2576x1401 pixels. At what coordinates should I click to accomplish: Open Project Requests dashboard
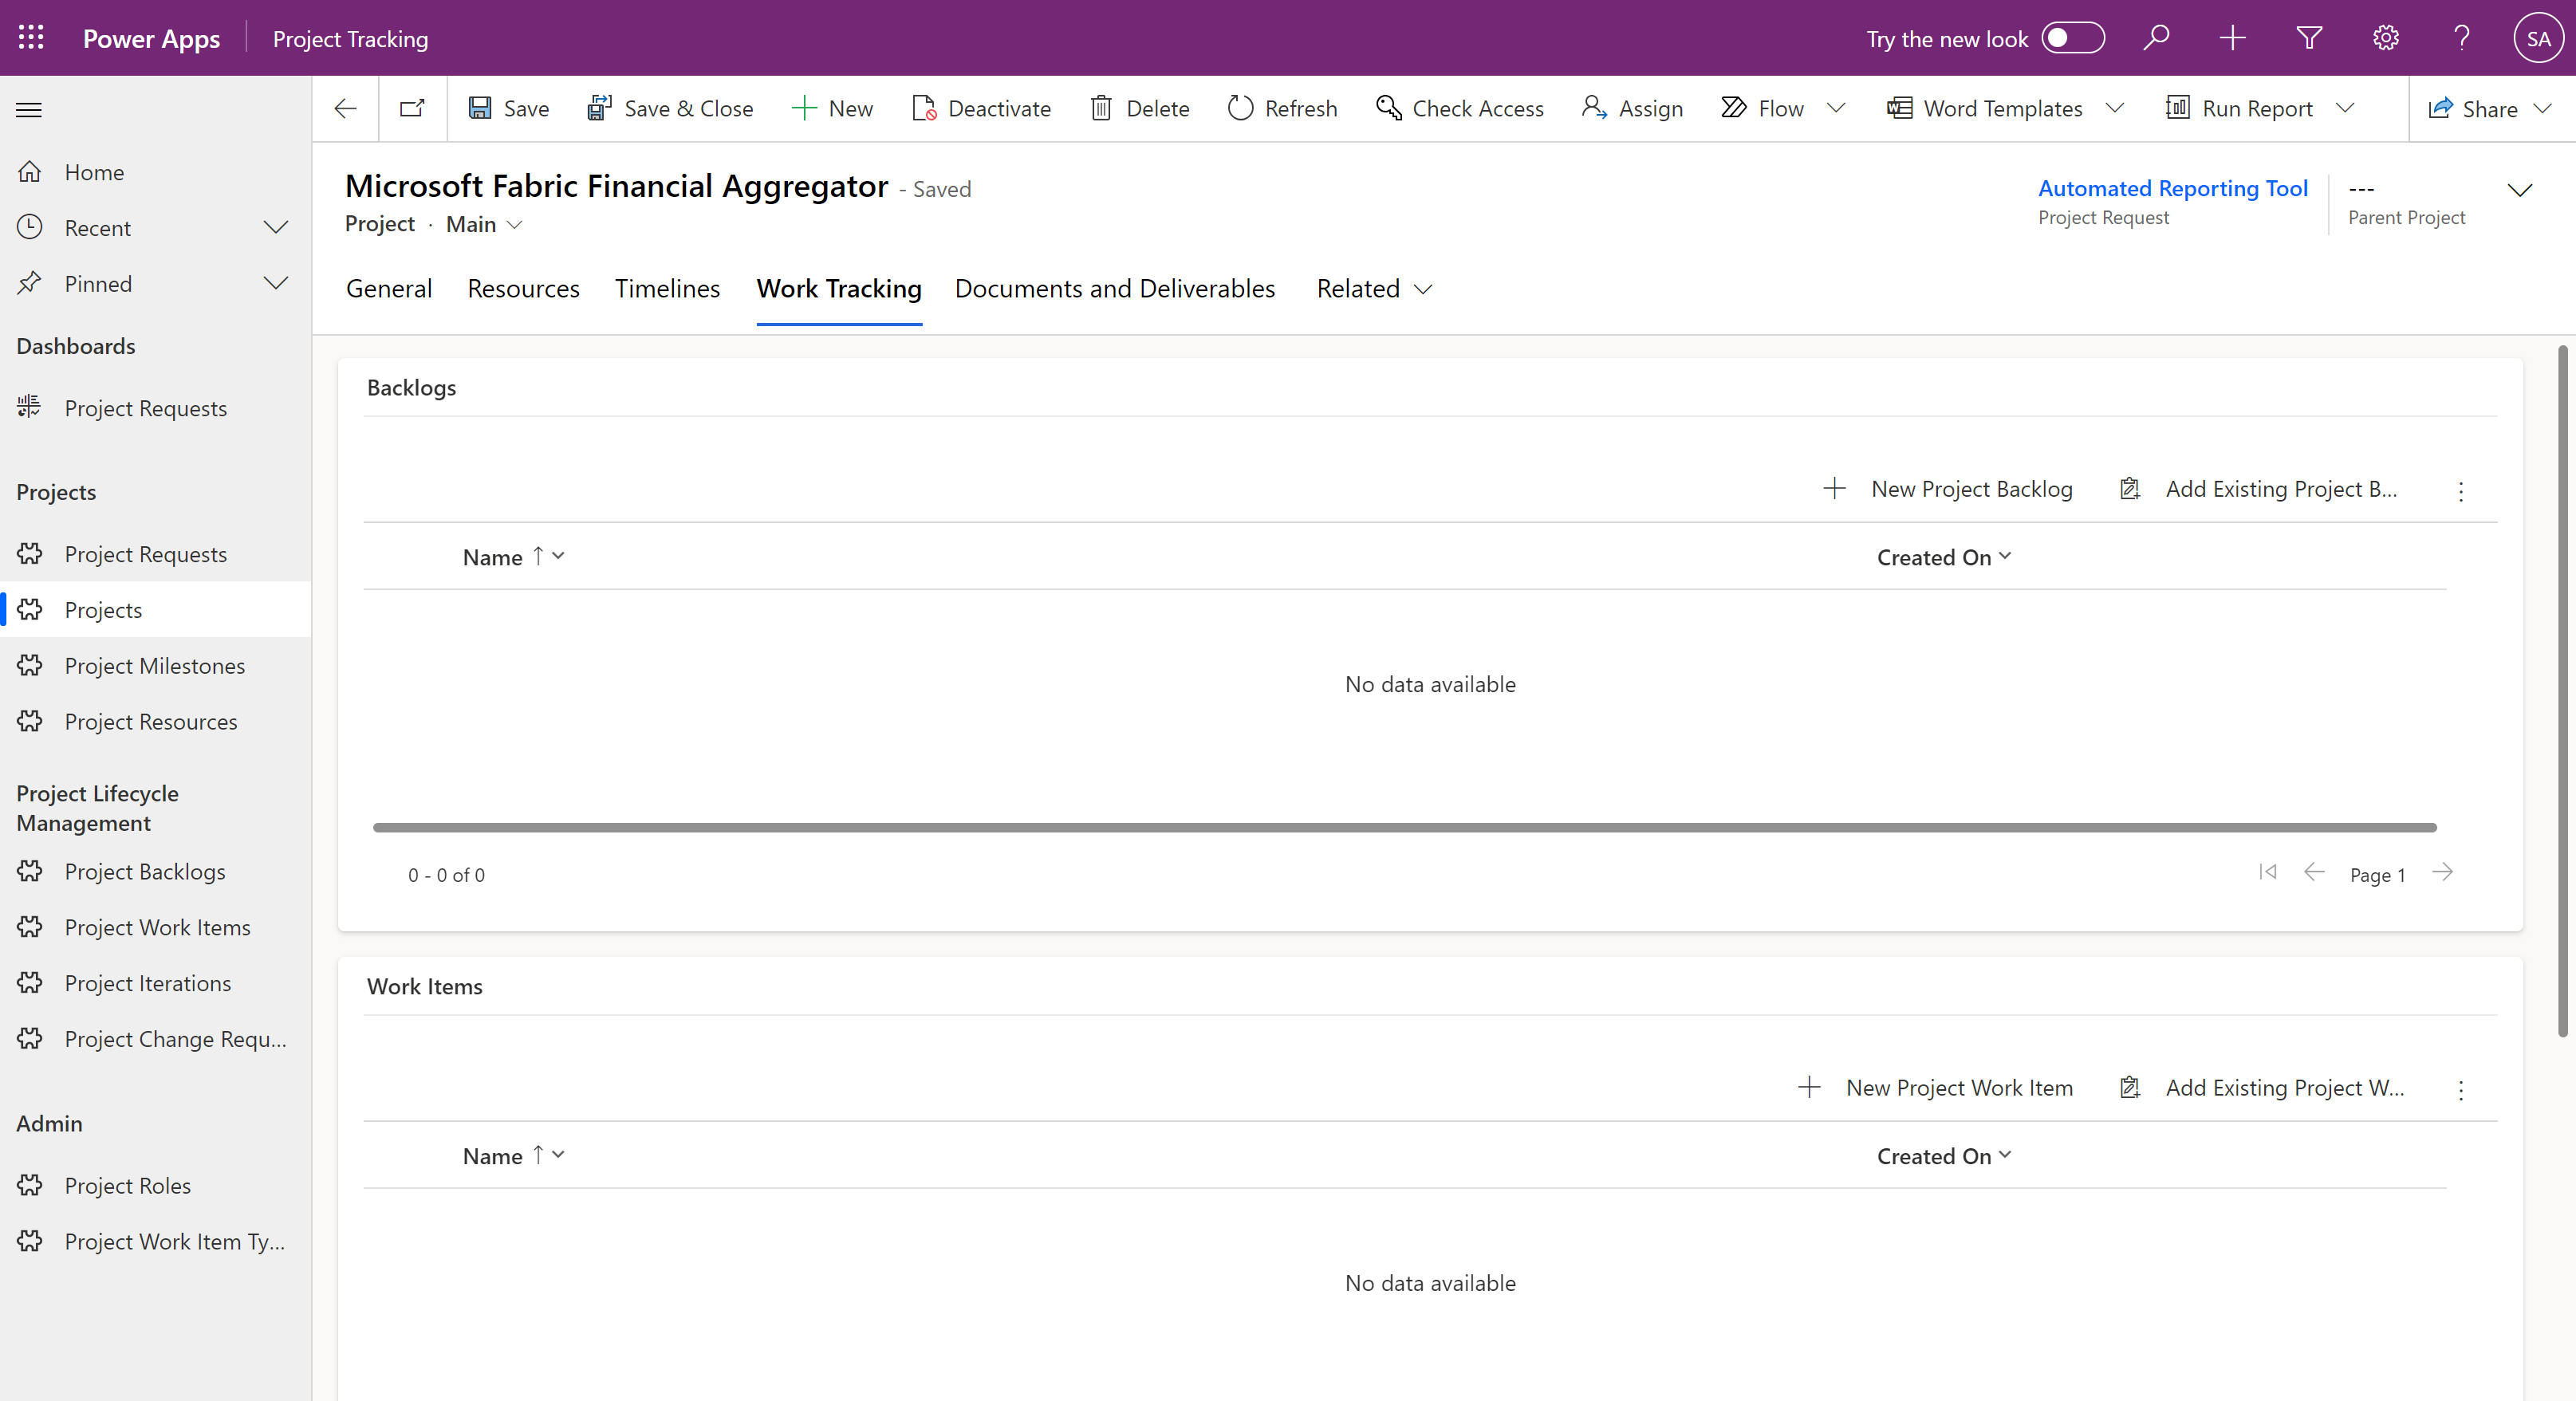coord(156,408)
